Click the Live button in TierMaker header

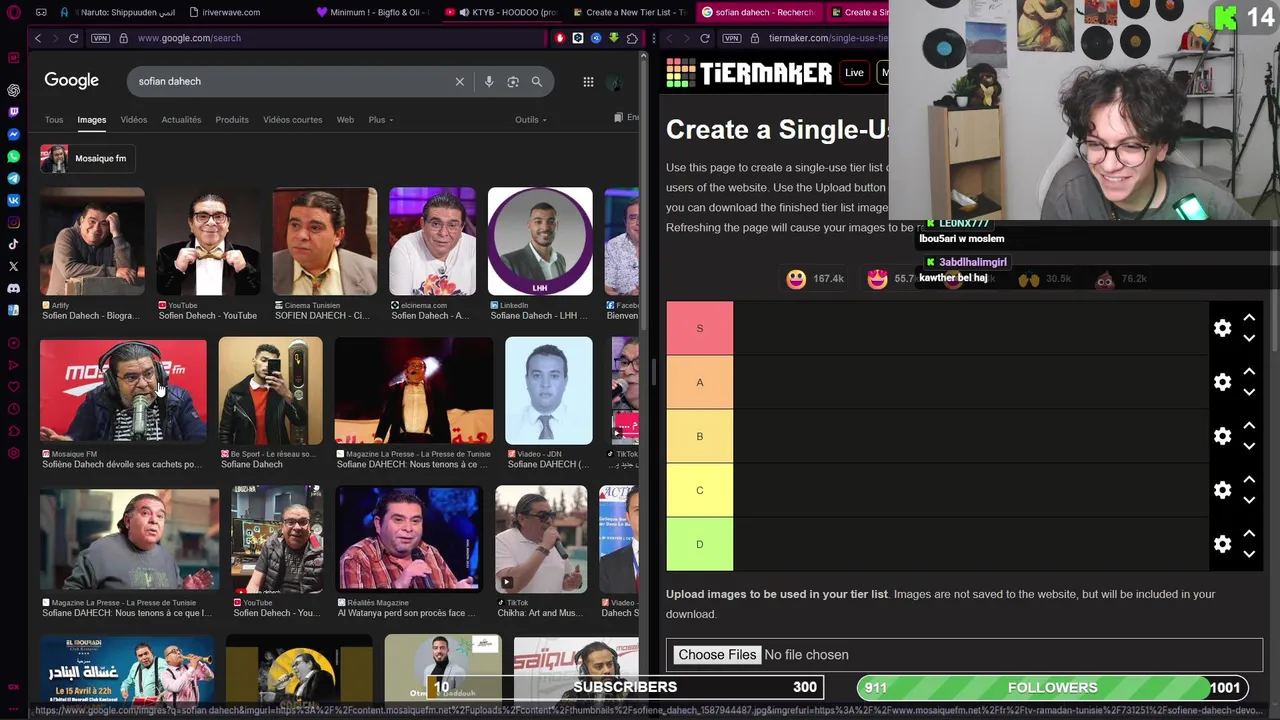pyautogui.click(x=854, y=72)
